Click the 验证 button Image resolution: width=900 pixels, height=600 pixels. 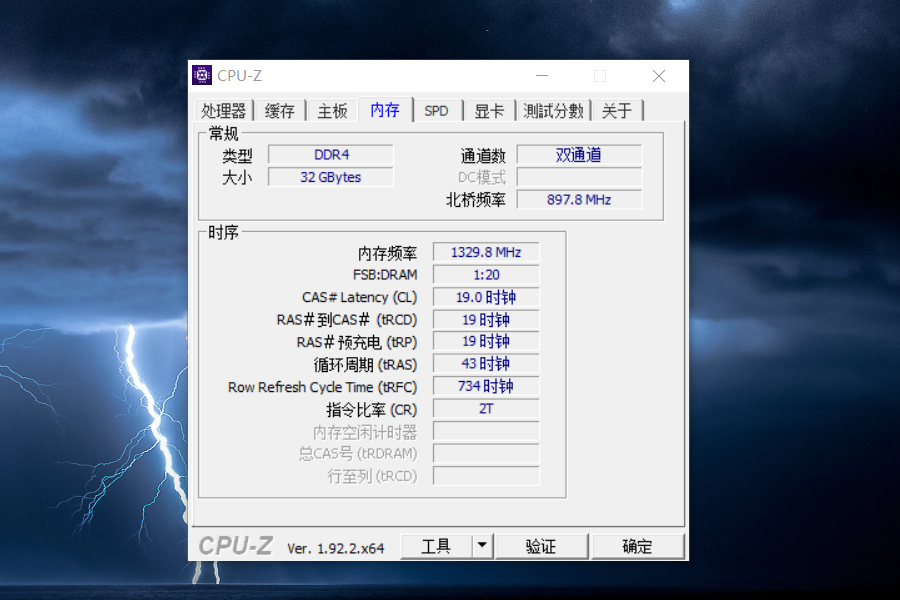541,546
